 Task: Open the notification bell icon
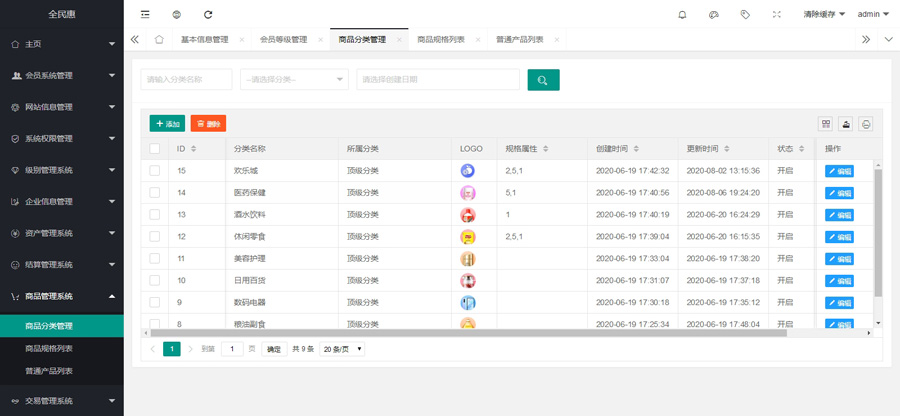[682, 15]
